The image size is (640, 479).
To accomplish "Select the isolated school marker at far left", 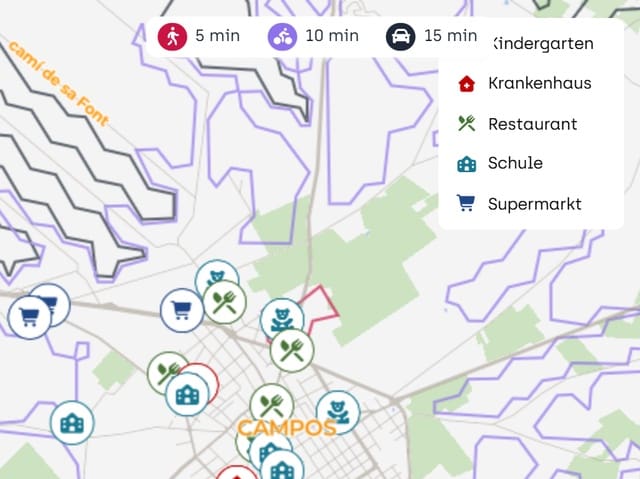I will 72,423.
